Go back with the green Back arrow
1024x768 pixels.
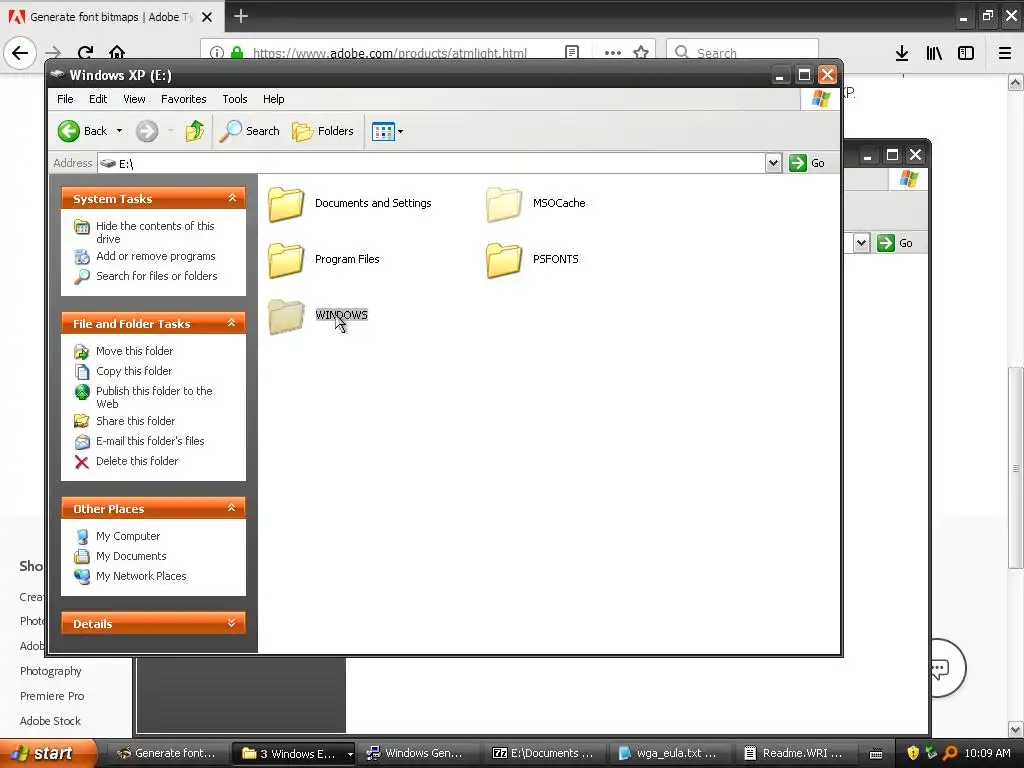(82, 131)
